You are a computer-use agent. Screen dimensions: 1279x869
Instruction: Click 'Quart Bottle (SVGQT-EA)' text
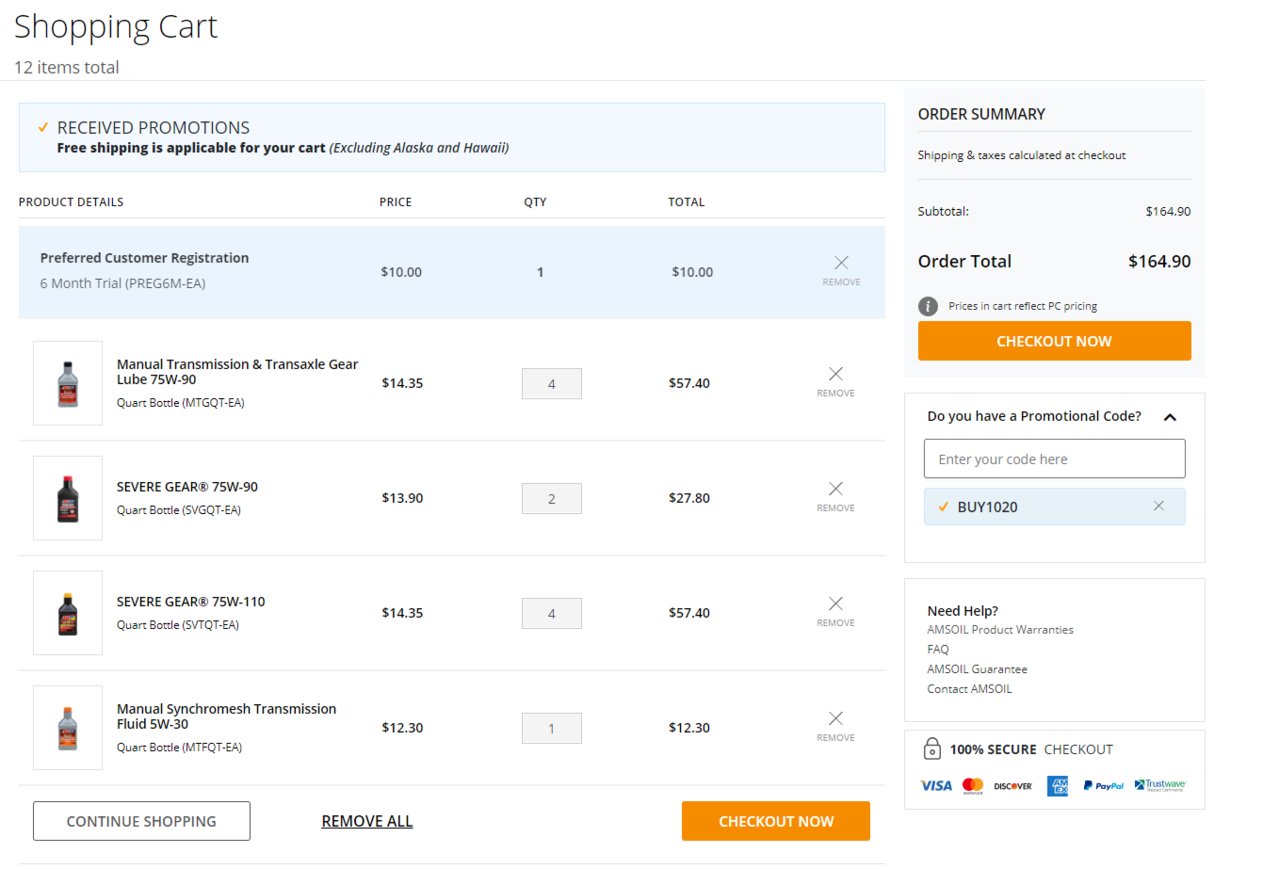179,510
